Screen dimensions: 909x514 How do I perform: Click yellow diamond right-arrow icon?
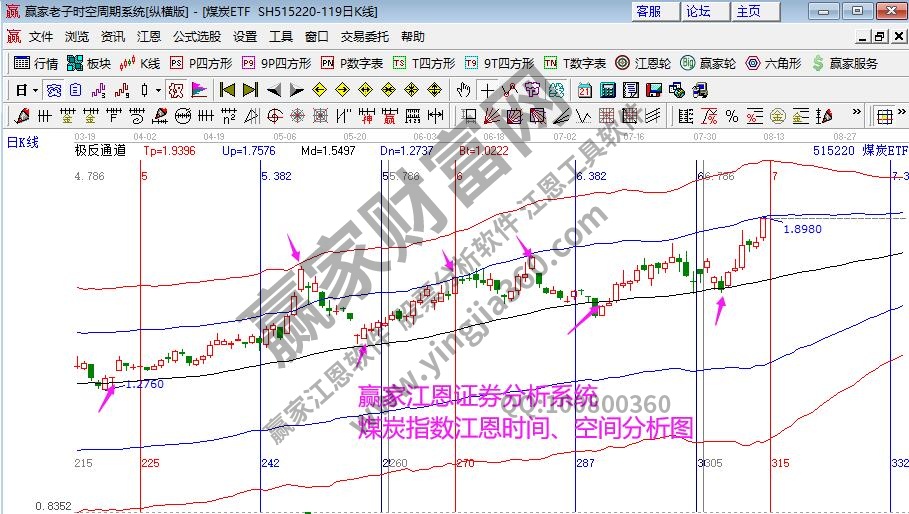(x=343, y=90)
